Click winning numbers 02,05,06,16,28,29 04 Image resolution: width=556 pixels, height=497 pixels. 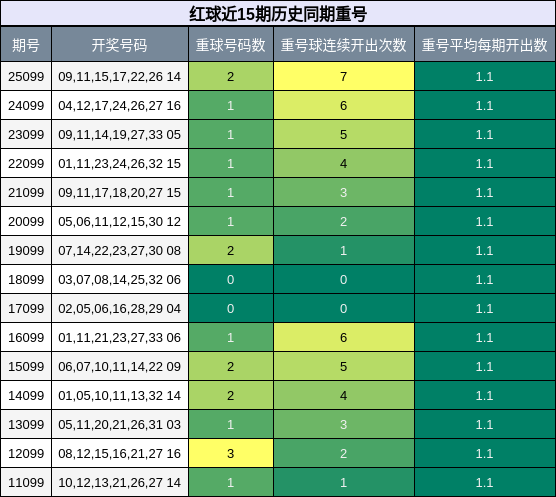click(120, 309)
